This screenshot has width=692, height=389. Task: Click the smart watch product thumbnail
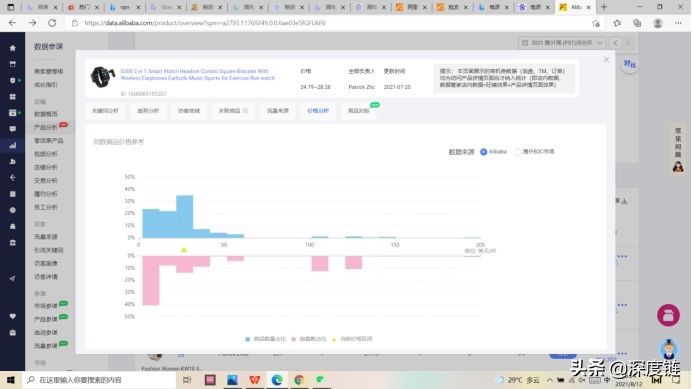102,77
